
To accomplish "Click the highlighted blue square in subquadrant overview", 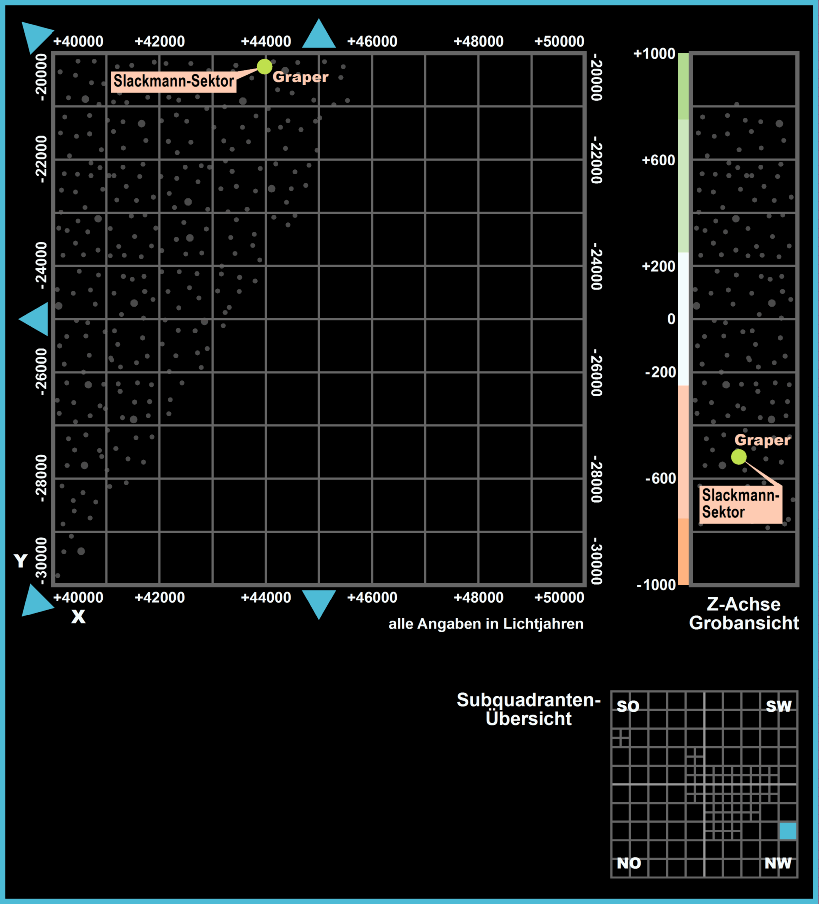I will tap(788, 831).
